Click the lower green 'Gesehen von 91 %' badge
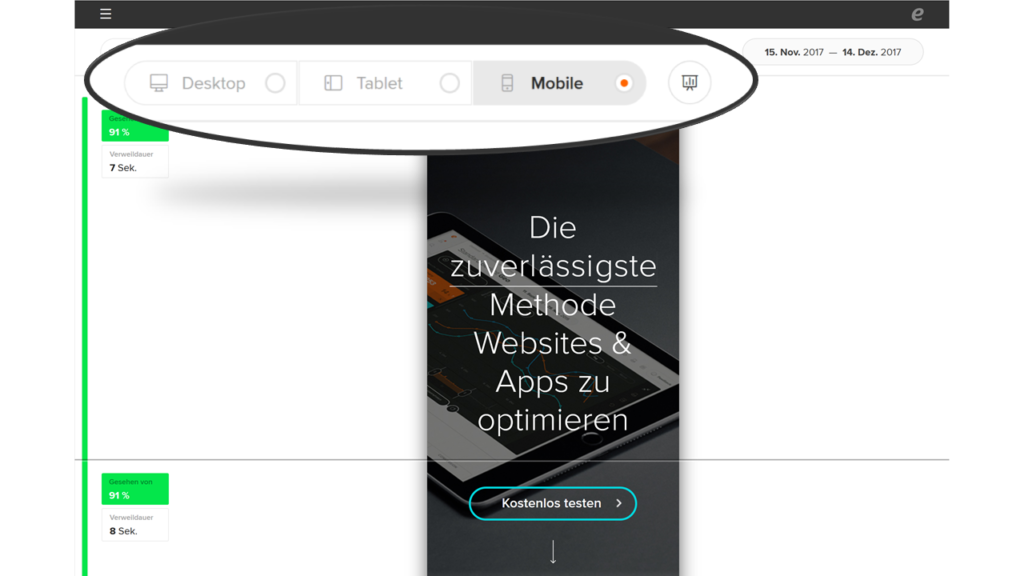 pyautogui.click(x=135, y=488)
